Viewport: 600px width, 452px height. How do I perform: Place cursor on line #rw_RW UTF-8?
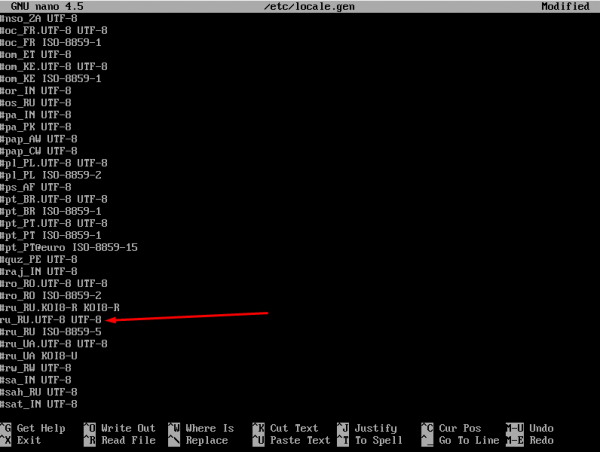tap(36, 368)
